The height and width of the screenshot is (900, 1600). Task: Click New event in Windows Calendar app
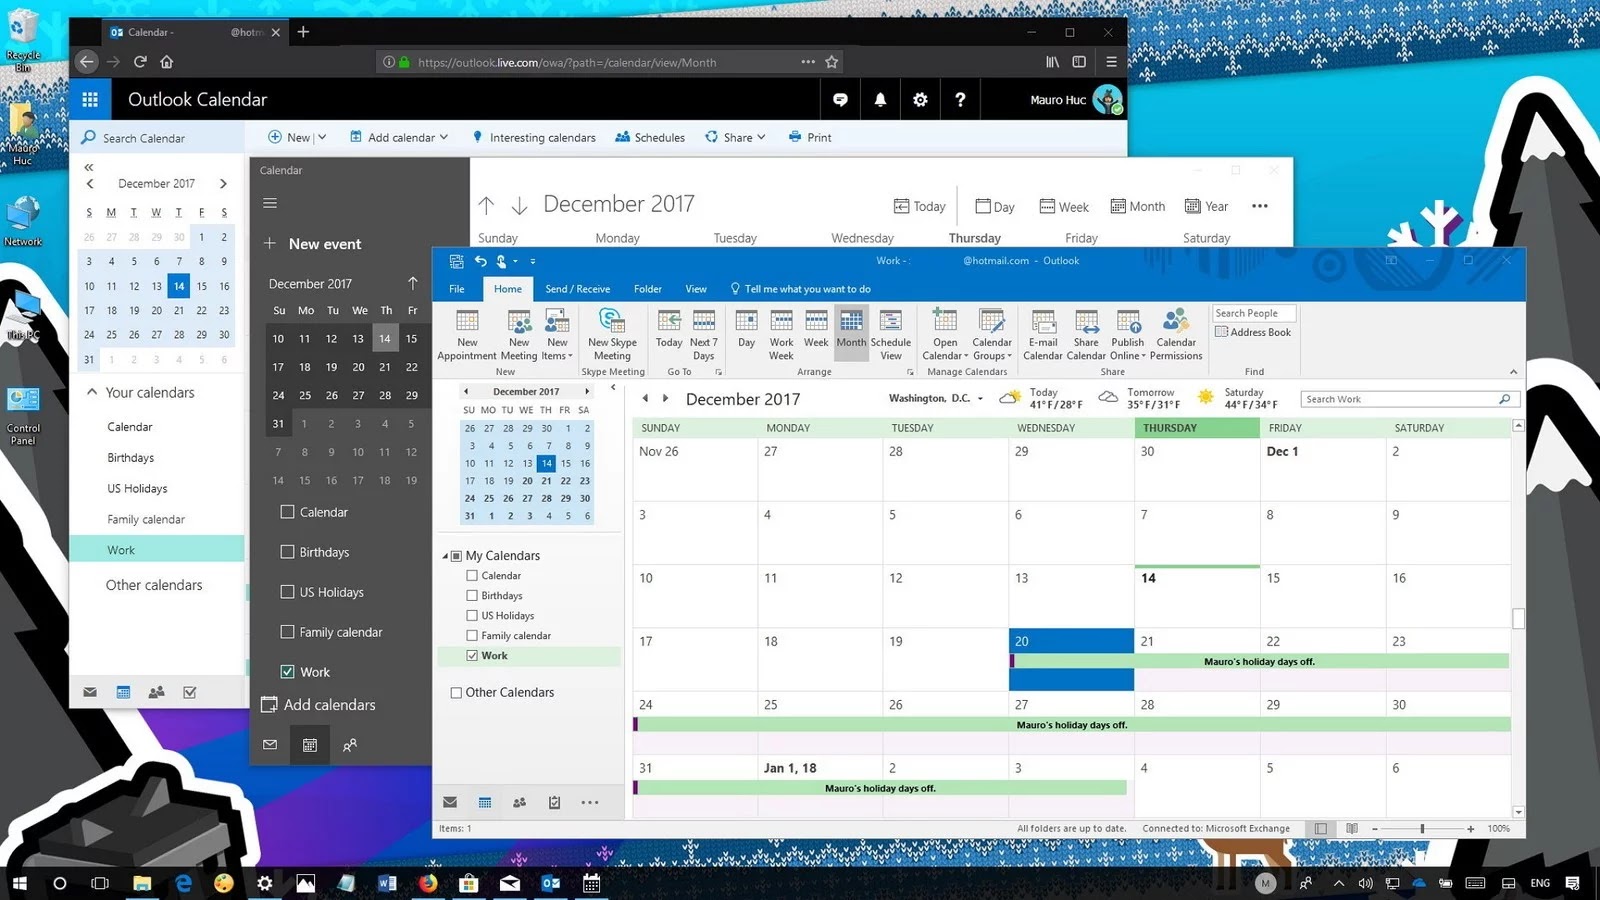[x=314, y=244]
